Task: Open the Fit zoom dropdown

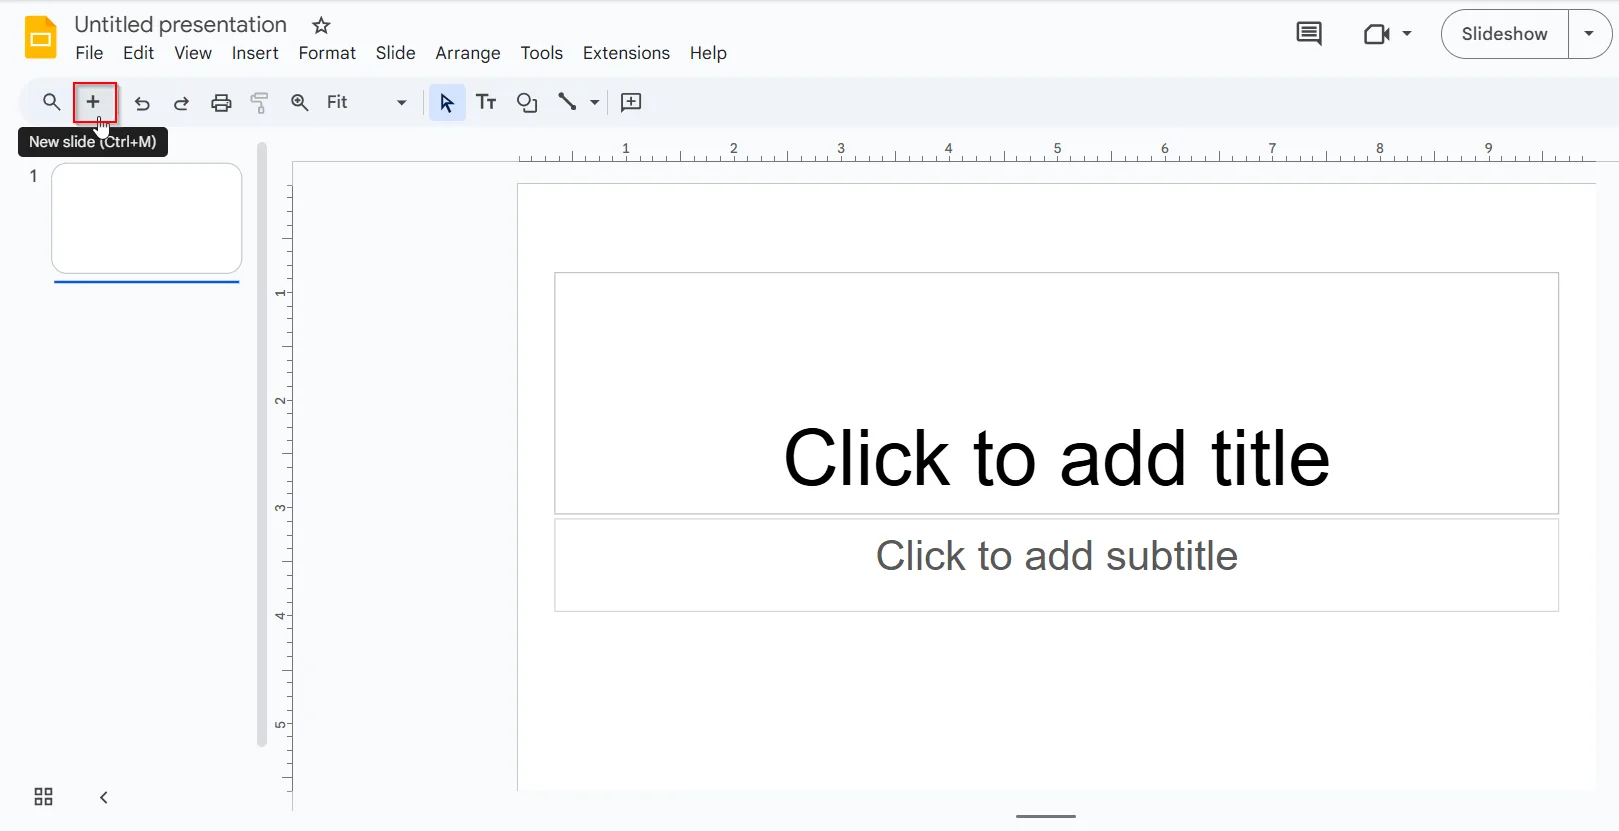Action: pyautogui.click(x=367, y=102)
